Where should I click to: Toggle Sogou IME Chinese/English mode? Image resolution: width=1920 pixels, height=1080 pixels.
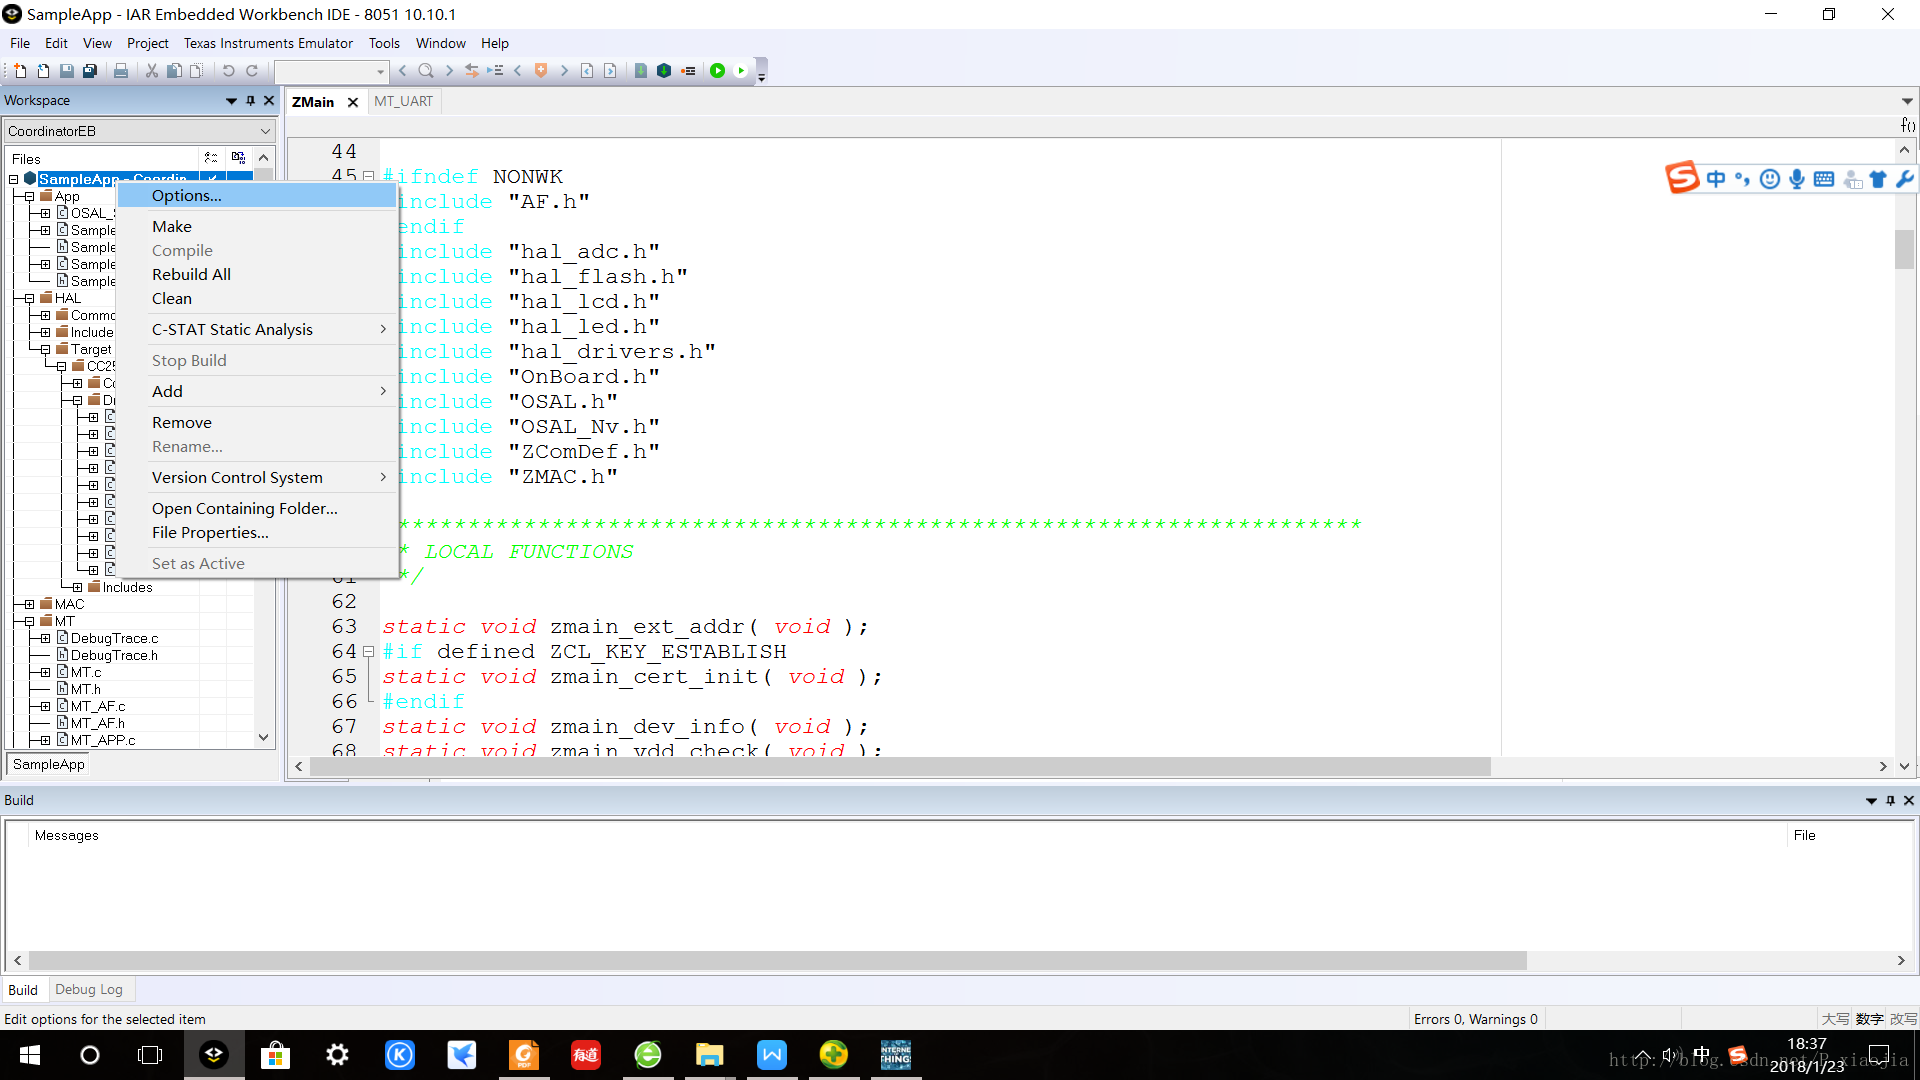tap(1716, 179)
